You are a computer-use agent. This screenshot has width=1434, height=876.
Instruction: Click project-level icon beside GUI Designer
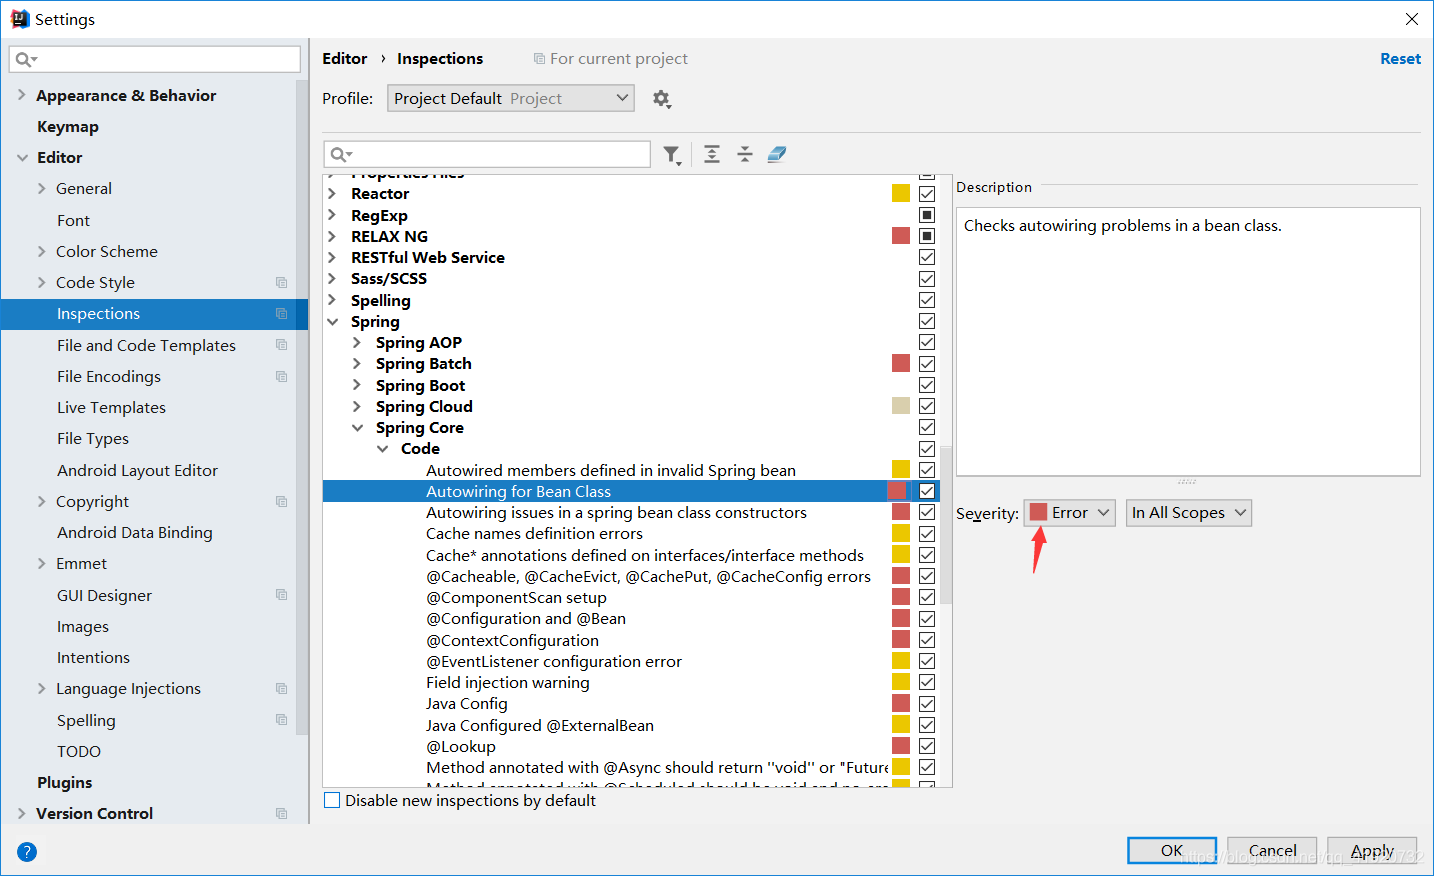281,595
